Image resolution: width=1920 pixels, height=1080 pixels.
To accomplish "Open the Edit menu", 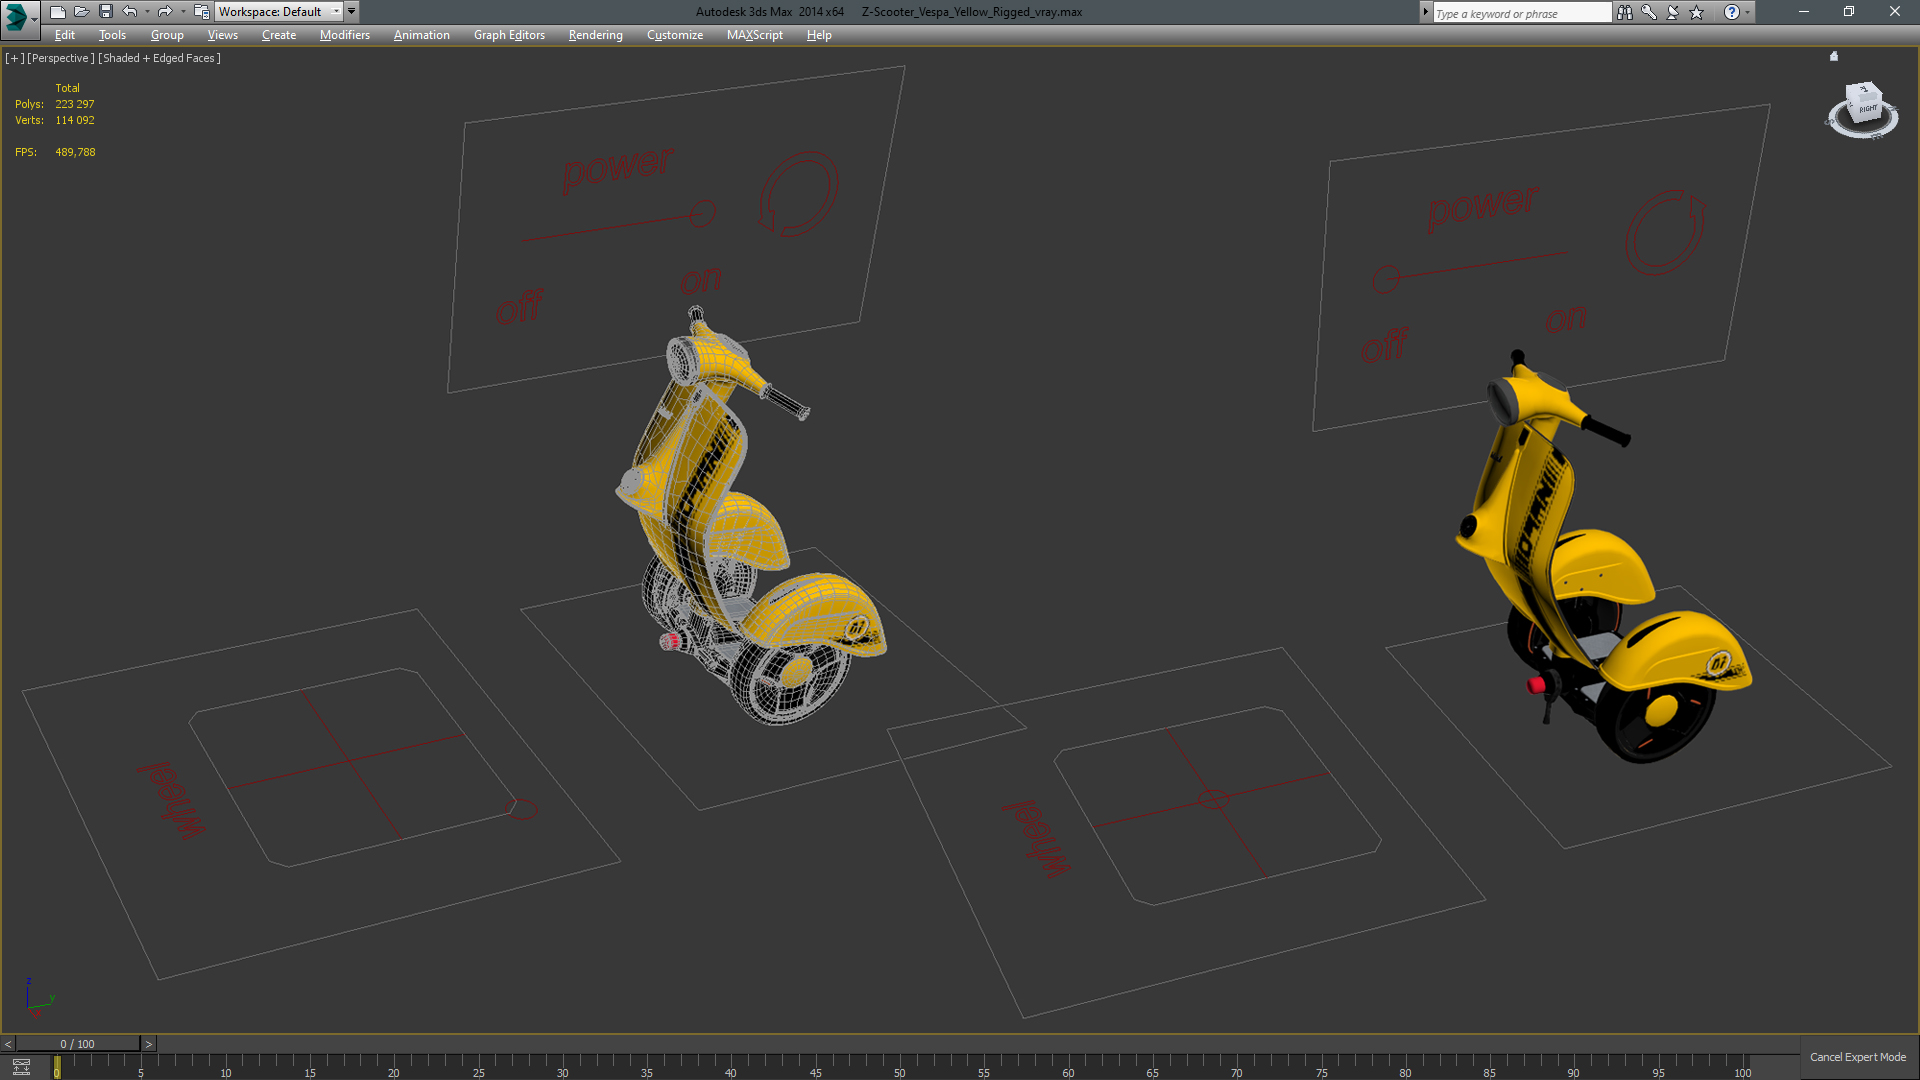I will coord(65,35).
